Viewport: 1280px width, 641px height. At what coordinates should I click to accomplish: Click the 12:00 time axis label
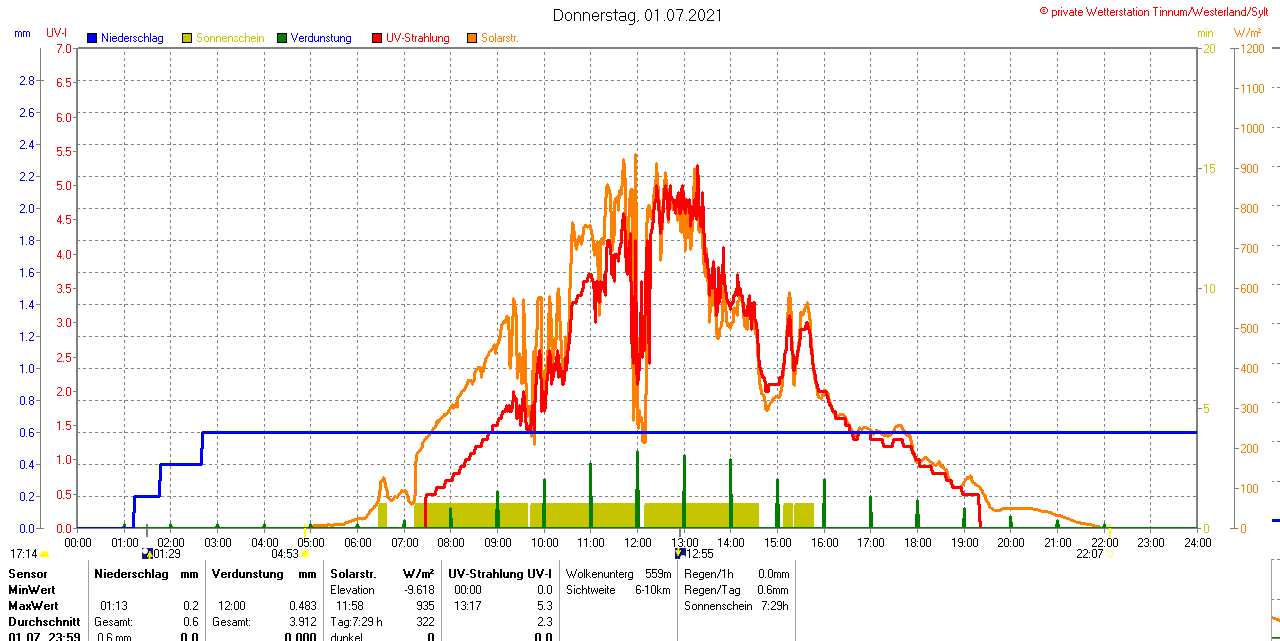637,542
